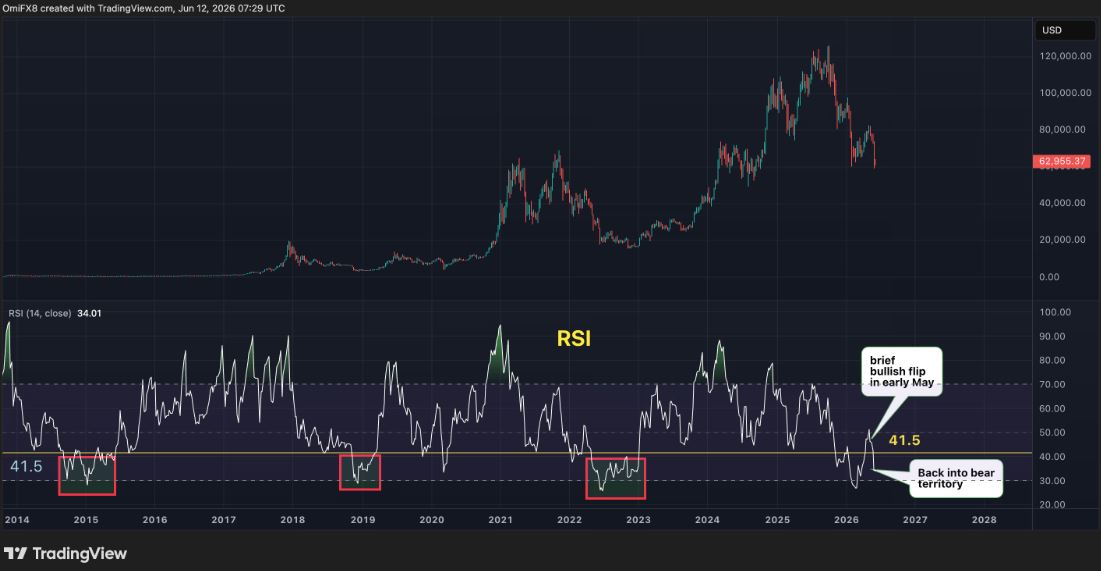Click the red 62,955.37 price label
1101x571 pixels.
point(1062,162)
